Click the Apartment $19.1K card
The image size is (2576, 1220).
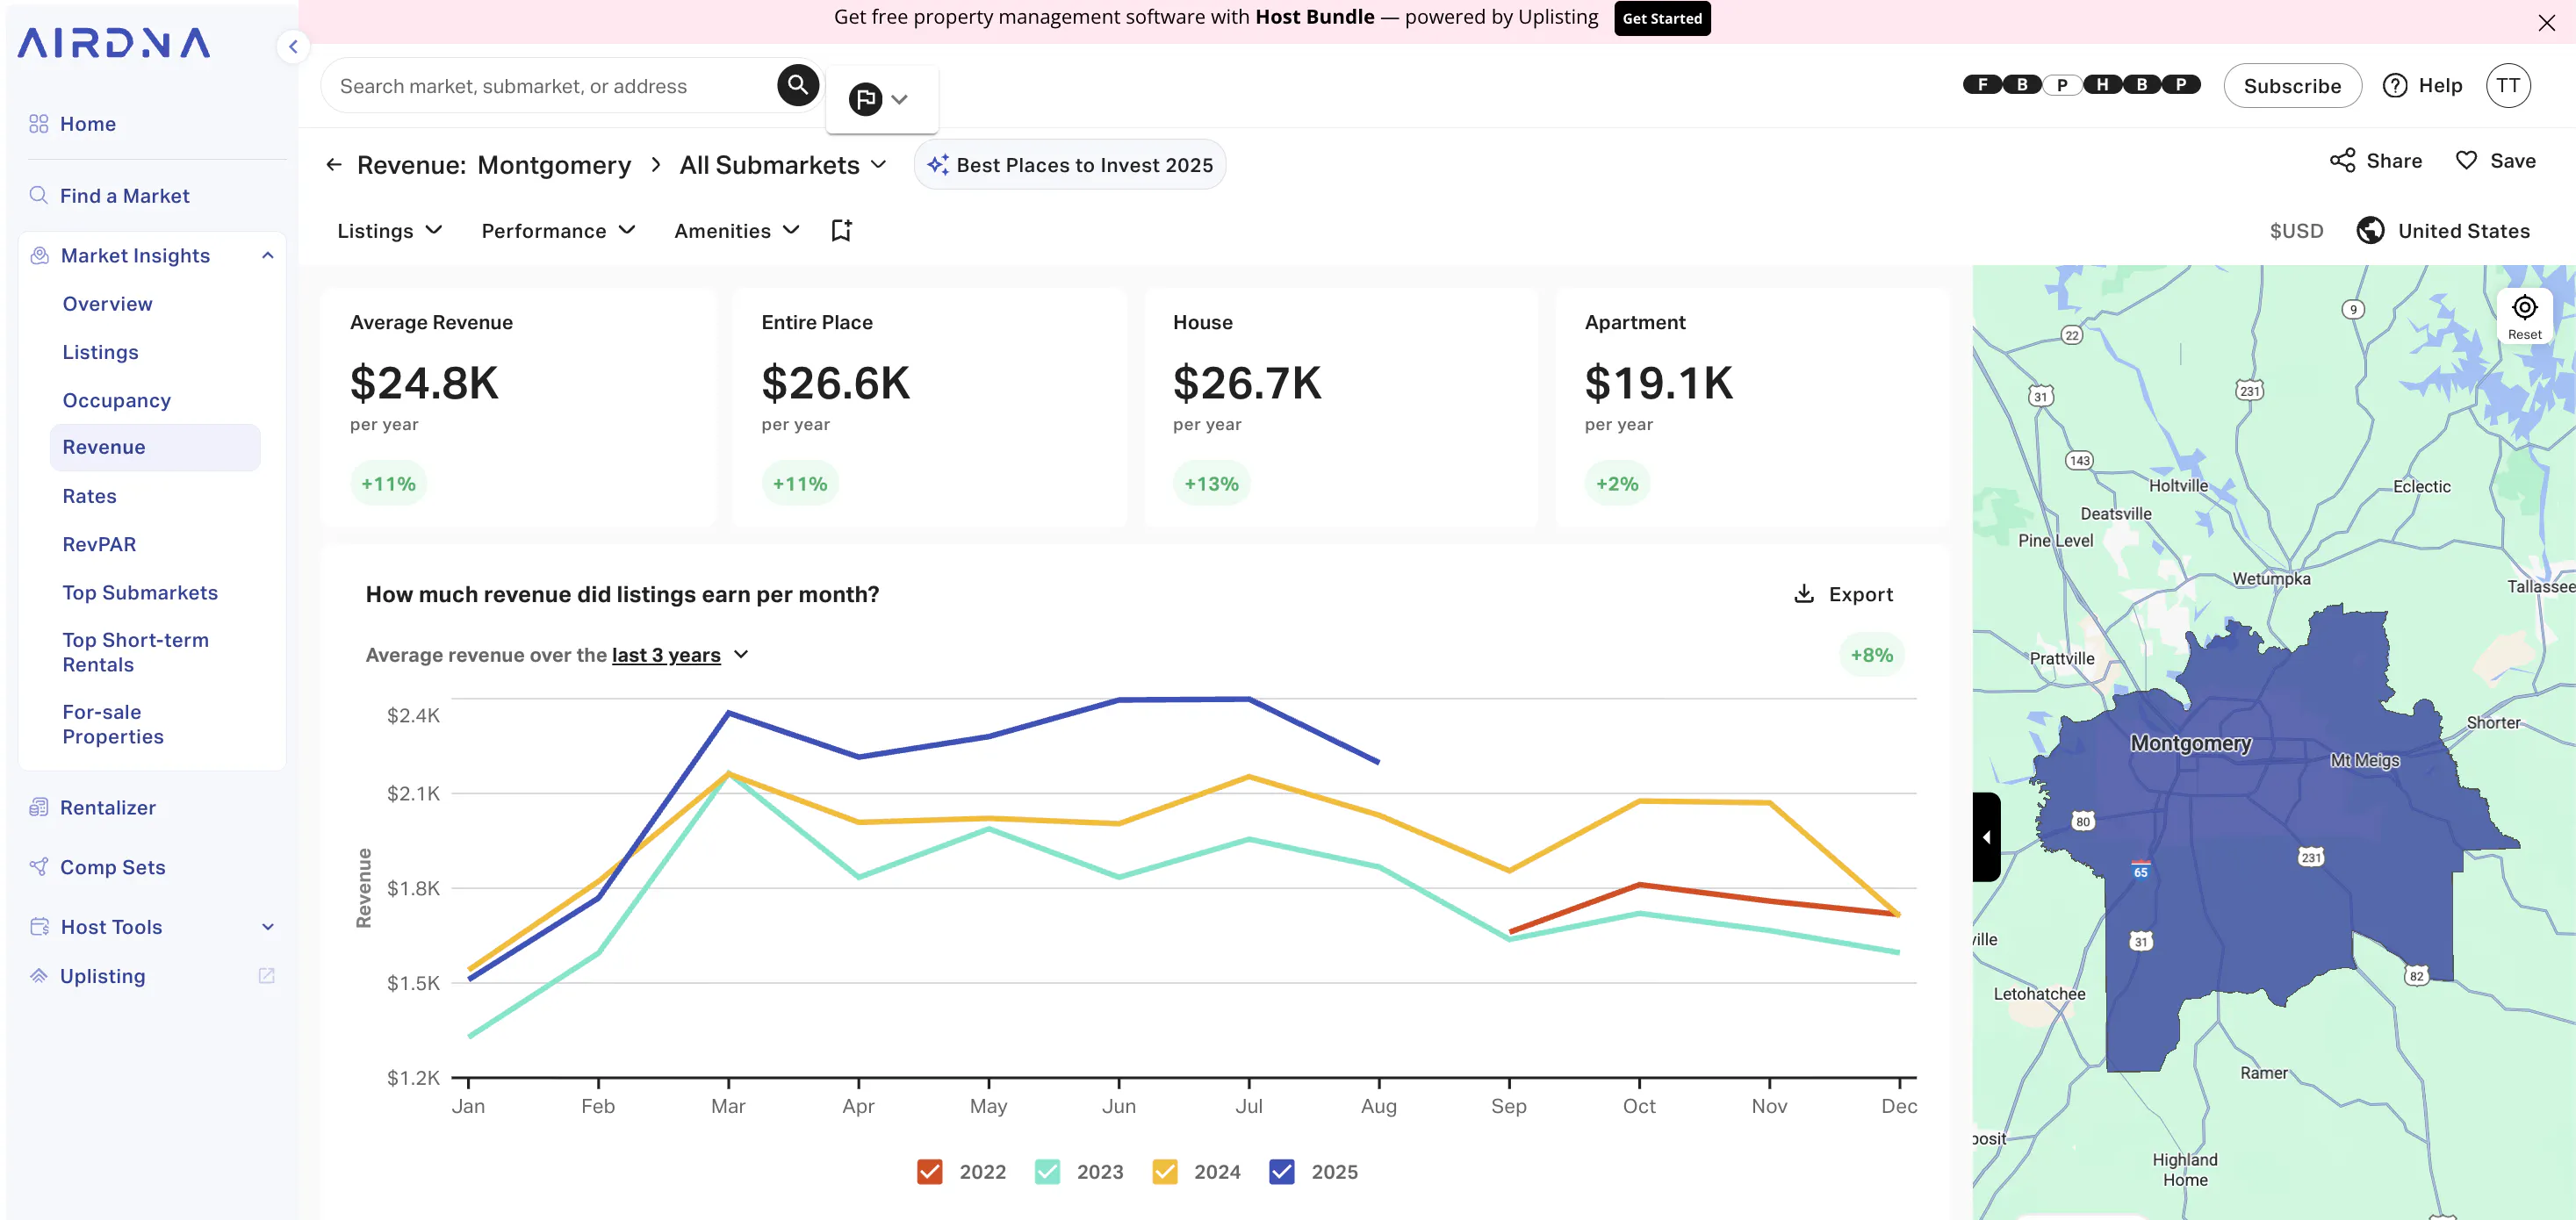pyautogui.click(x=1752, y=407)
